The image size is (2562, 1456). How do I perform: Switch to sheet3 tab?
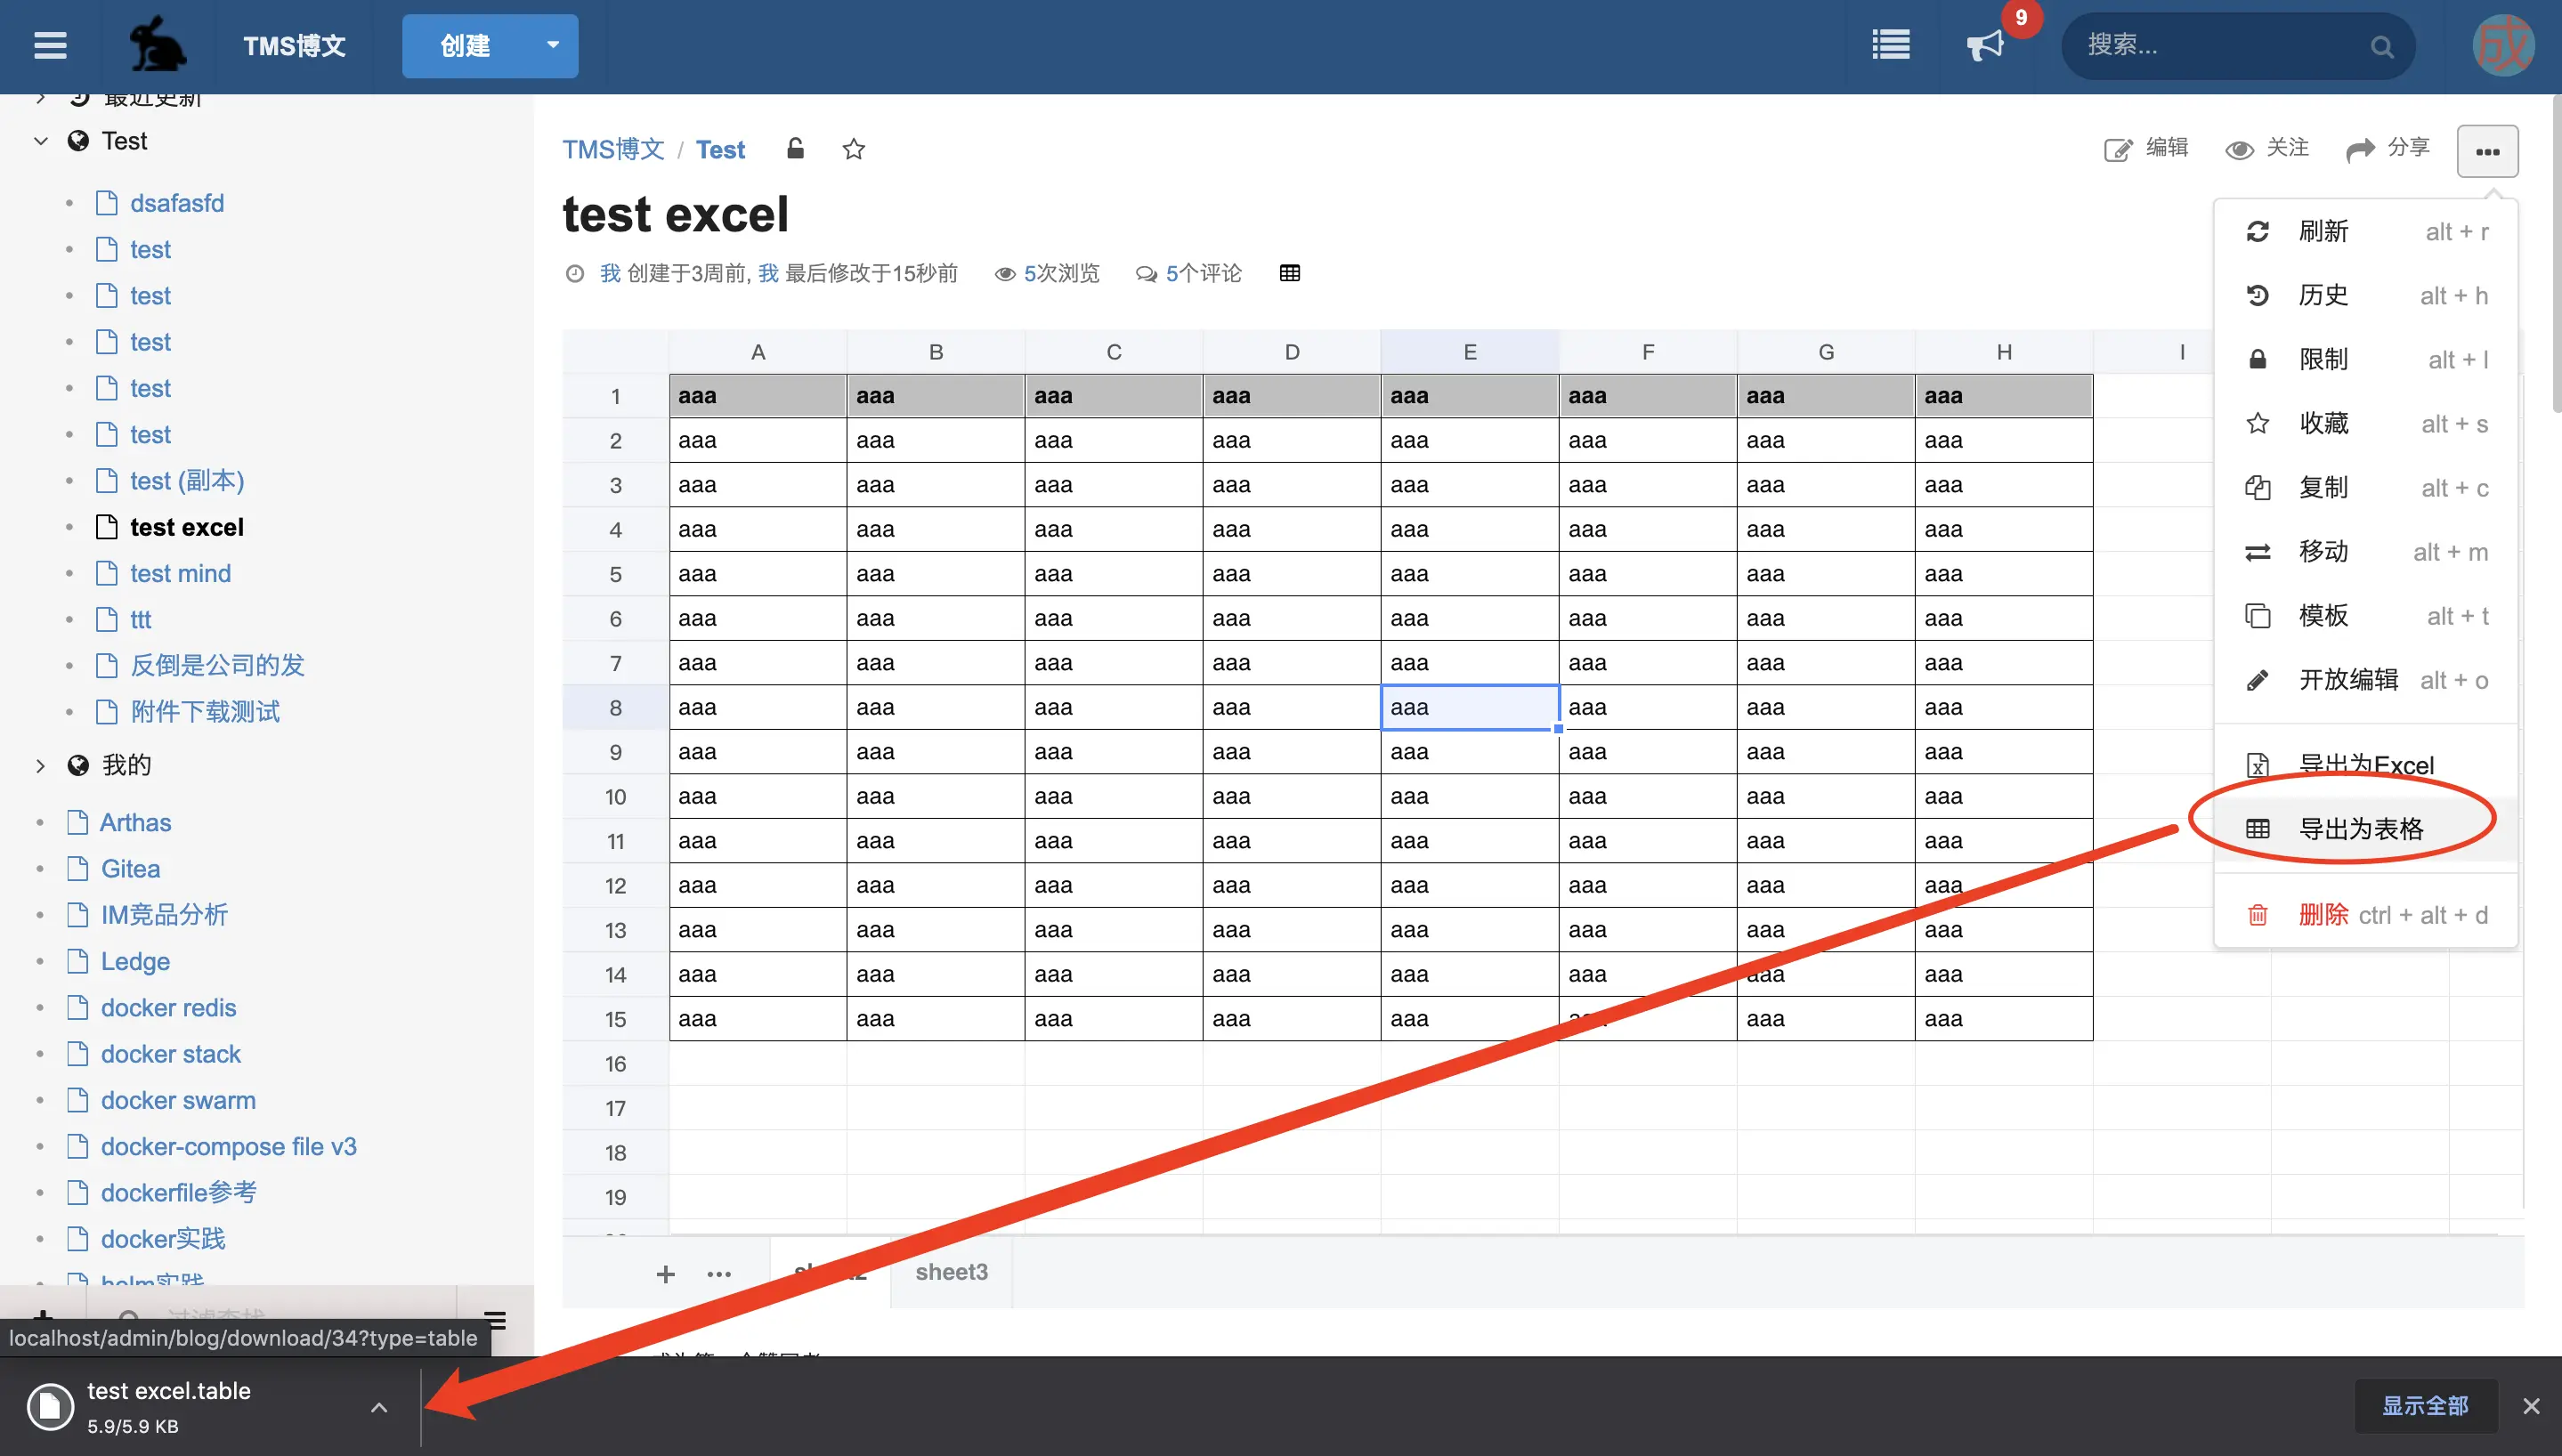pos(951,1272)
